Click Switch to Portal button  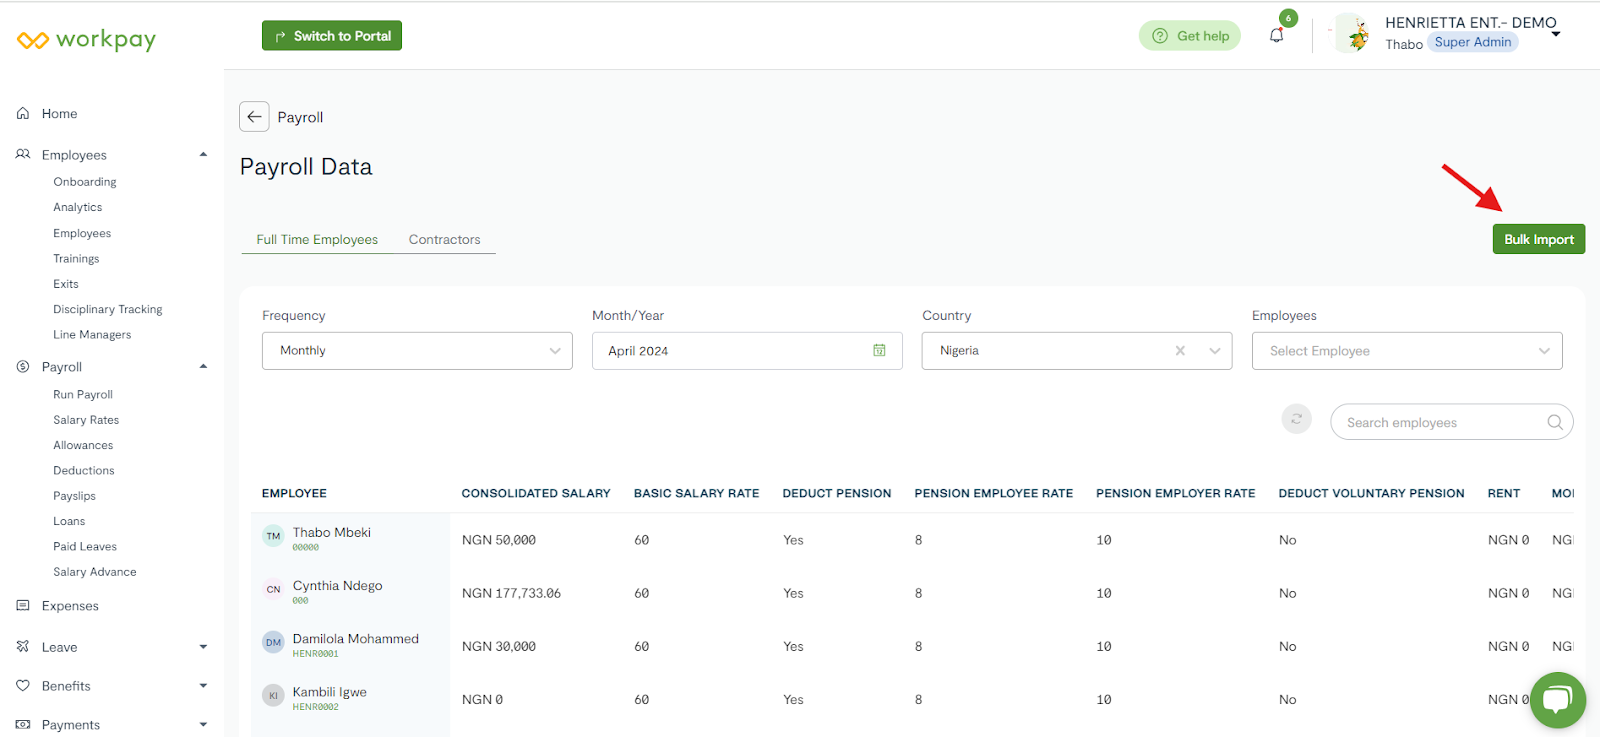click(332, 36)
